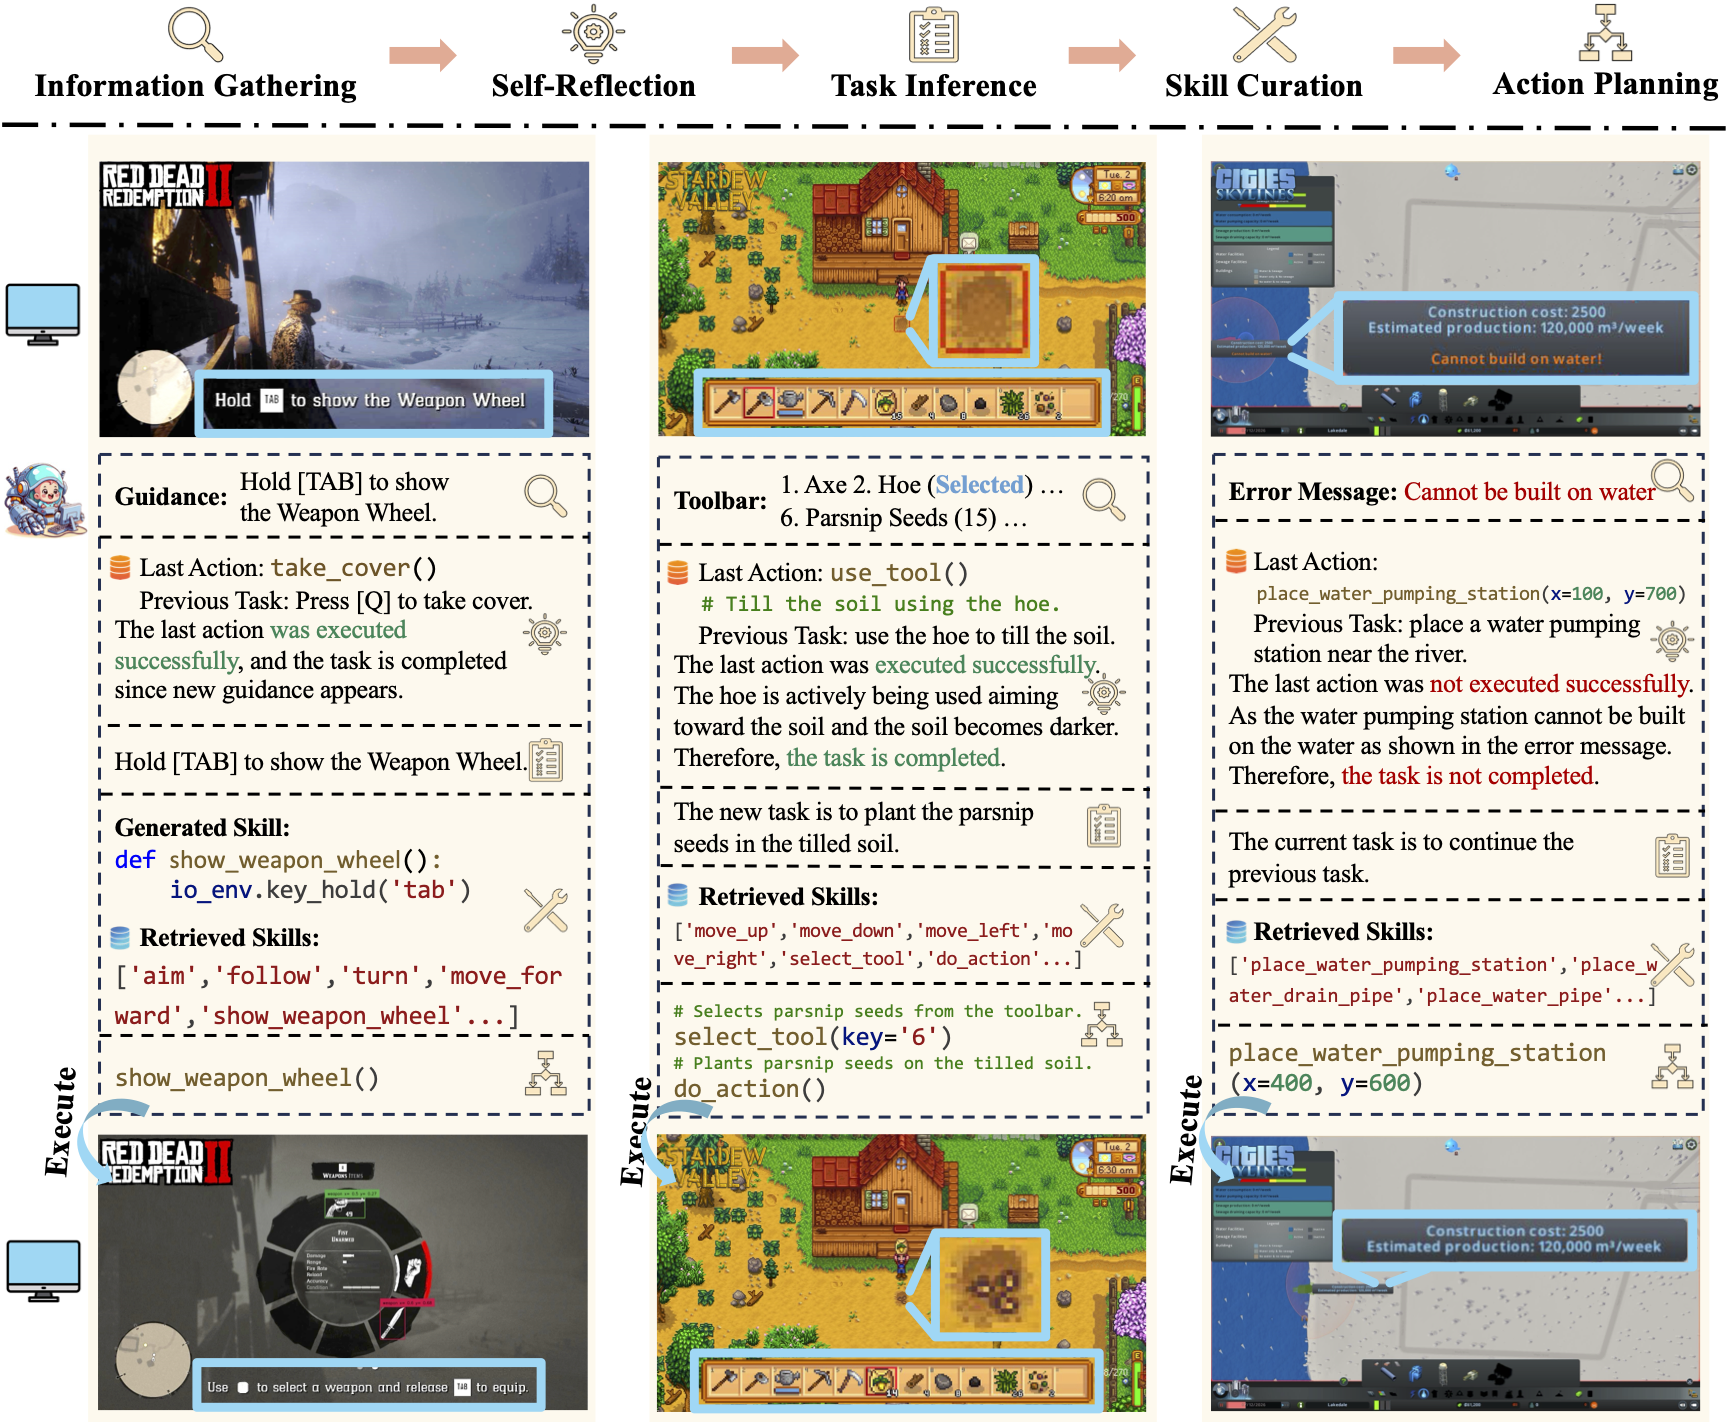
Task: Click the Skill Curation wrench icon
Action: tap(1264, 35)
